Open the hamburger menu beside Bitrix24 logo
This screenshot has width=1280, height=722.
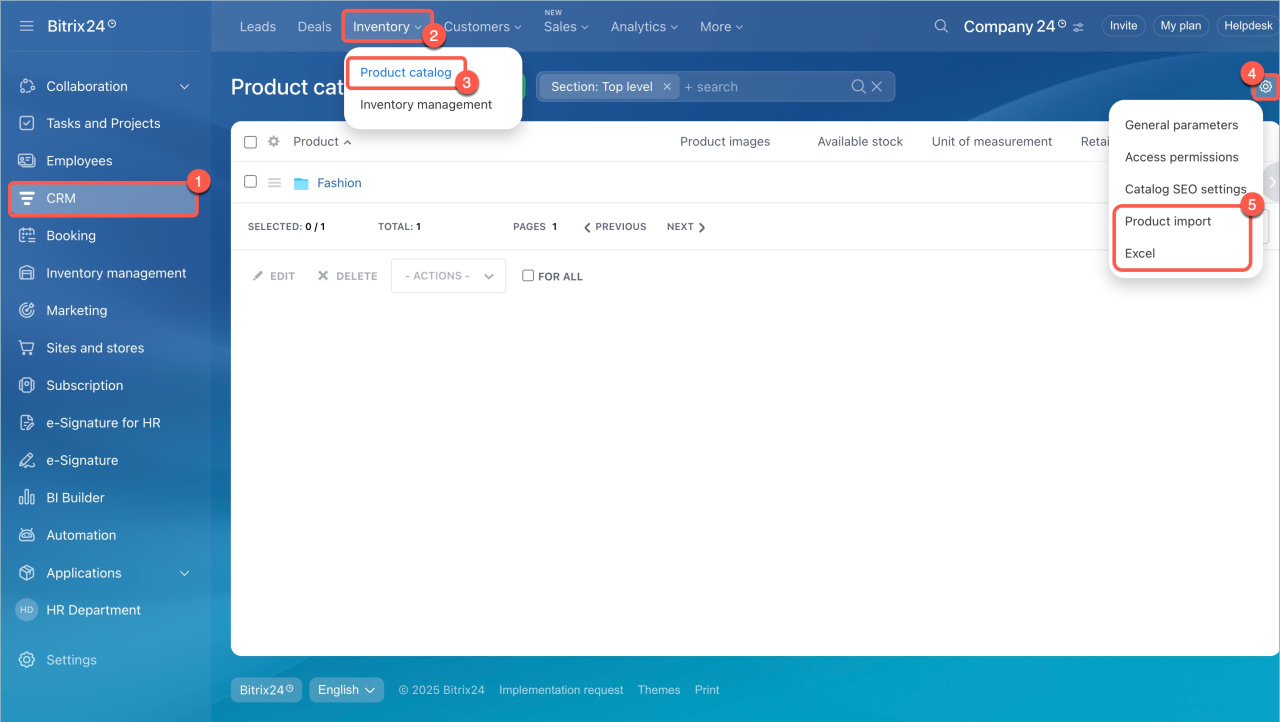[x=27, y=26]
